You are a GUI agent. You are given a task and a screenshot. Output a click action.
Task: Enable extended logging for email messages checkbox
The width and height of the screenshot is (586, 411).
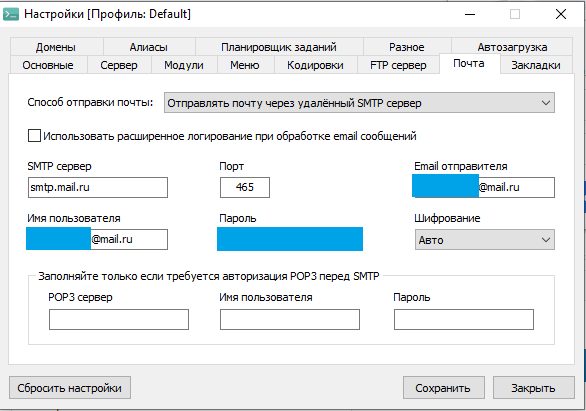pos(34,136)
